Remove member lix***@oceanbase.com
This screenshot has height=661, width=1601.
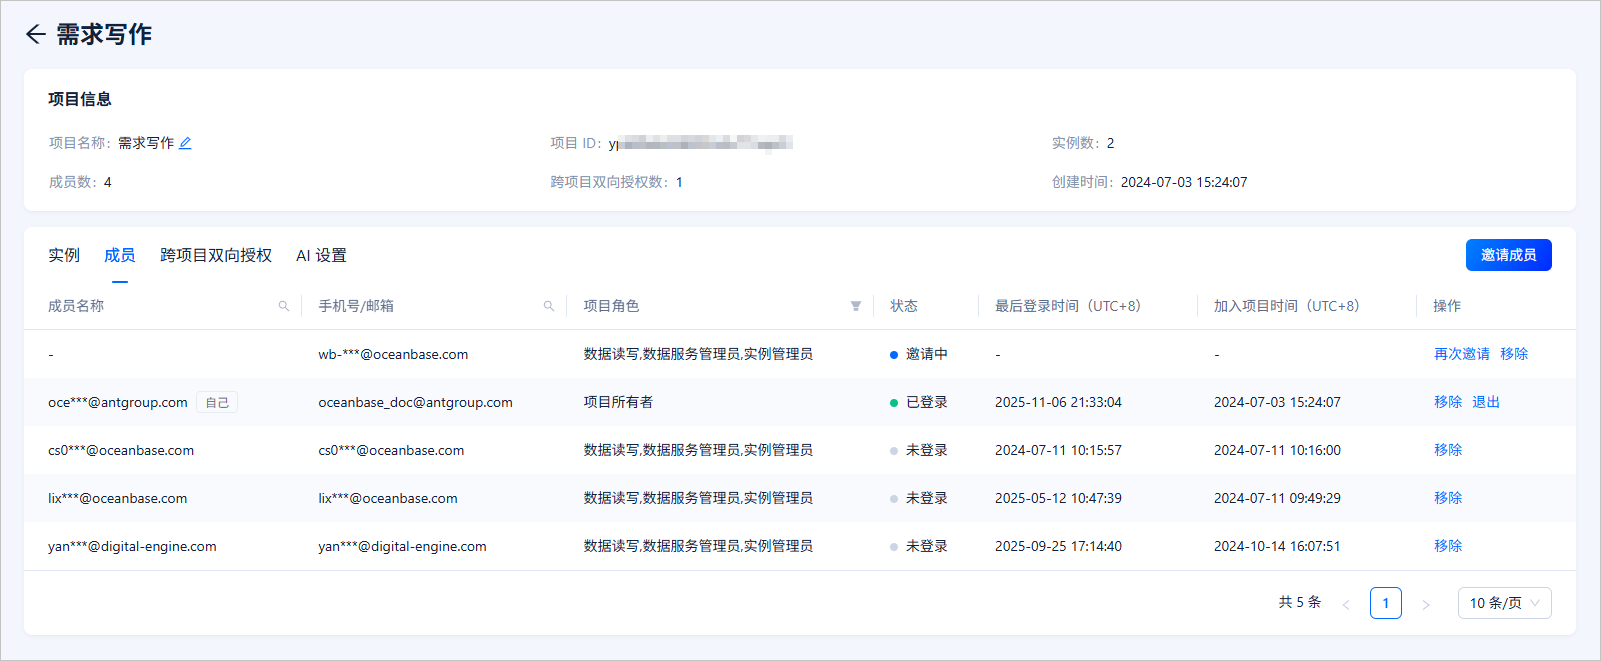[x=1448, y=498]
